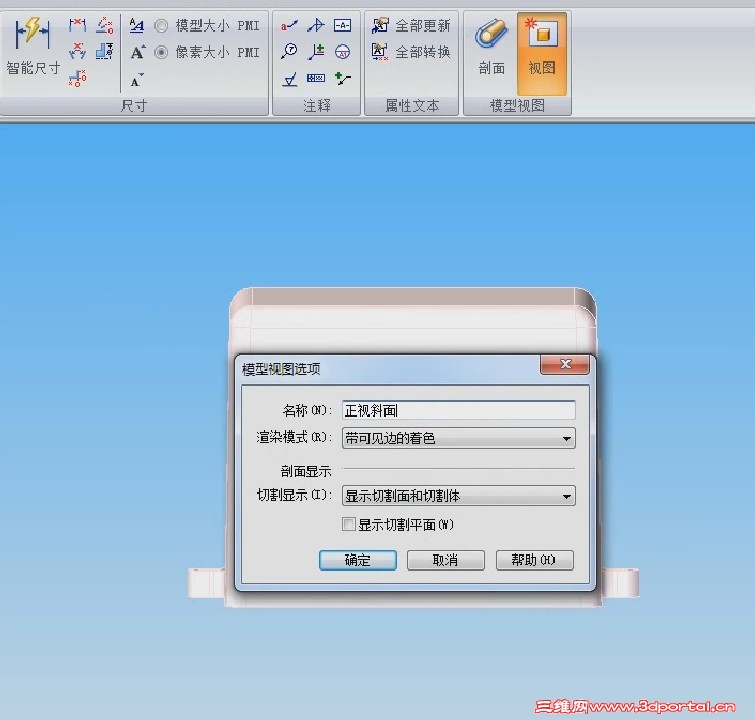Select the Feature Control Frame tool
Viewport: 755px width, 720px height.
click(x=316, y=78)
